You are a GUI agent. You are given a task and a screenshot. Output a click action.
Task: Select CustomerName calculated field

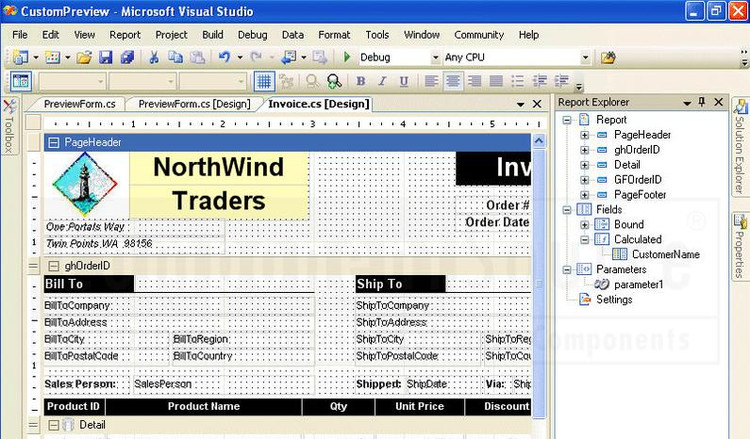coord(665,254)
